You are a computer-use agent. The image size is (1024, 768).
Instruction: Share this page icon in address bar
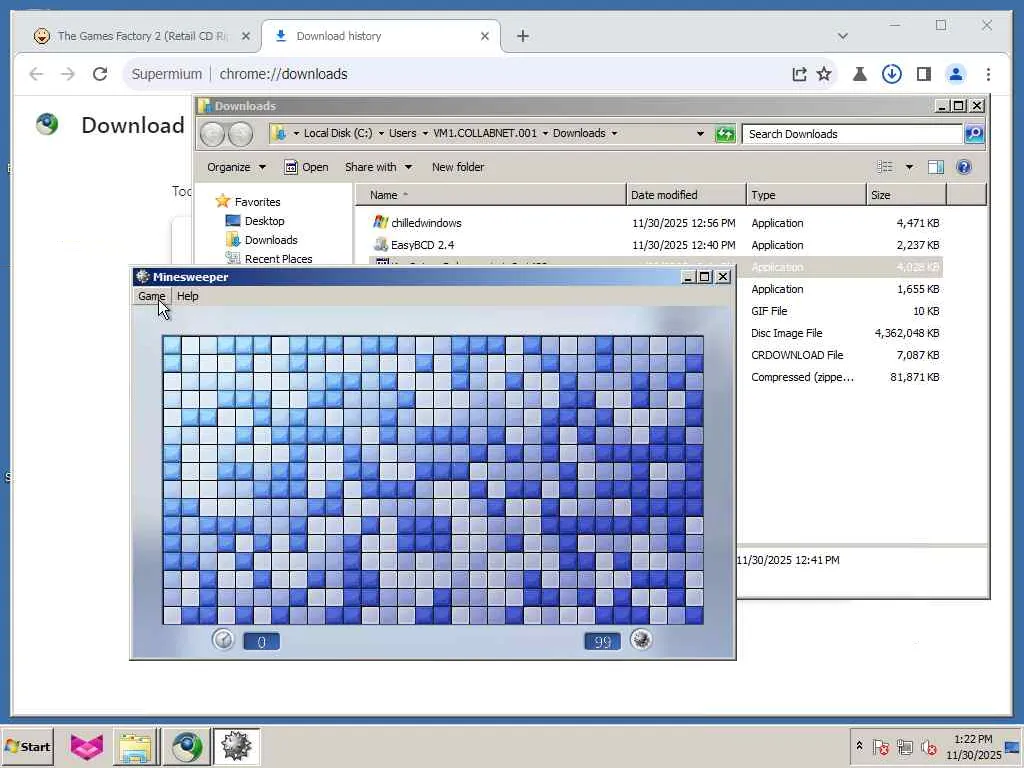pyautogui.click(x=799, y=74)
